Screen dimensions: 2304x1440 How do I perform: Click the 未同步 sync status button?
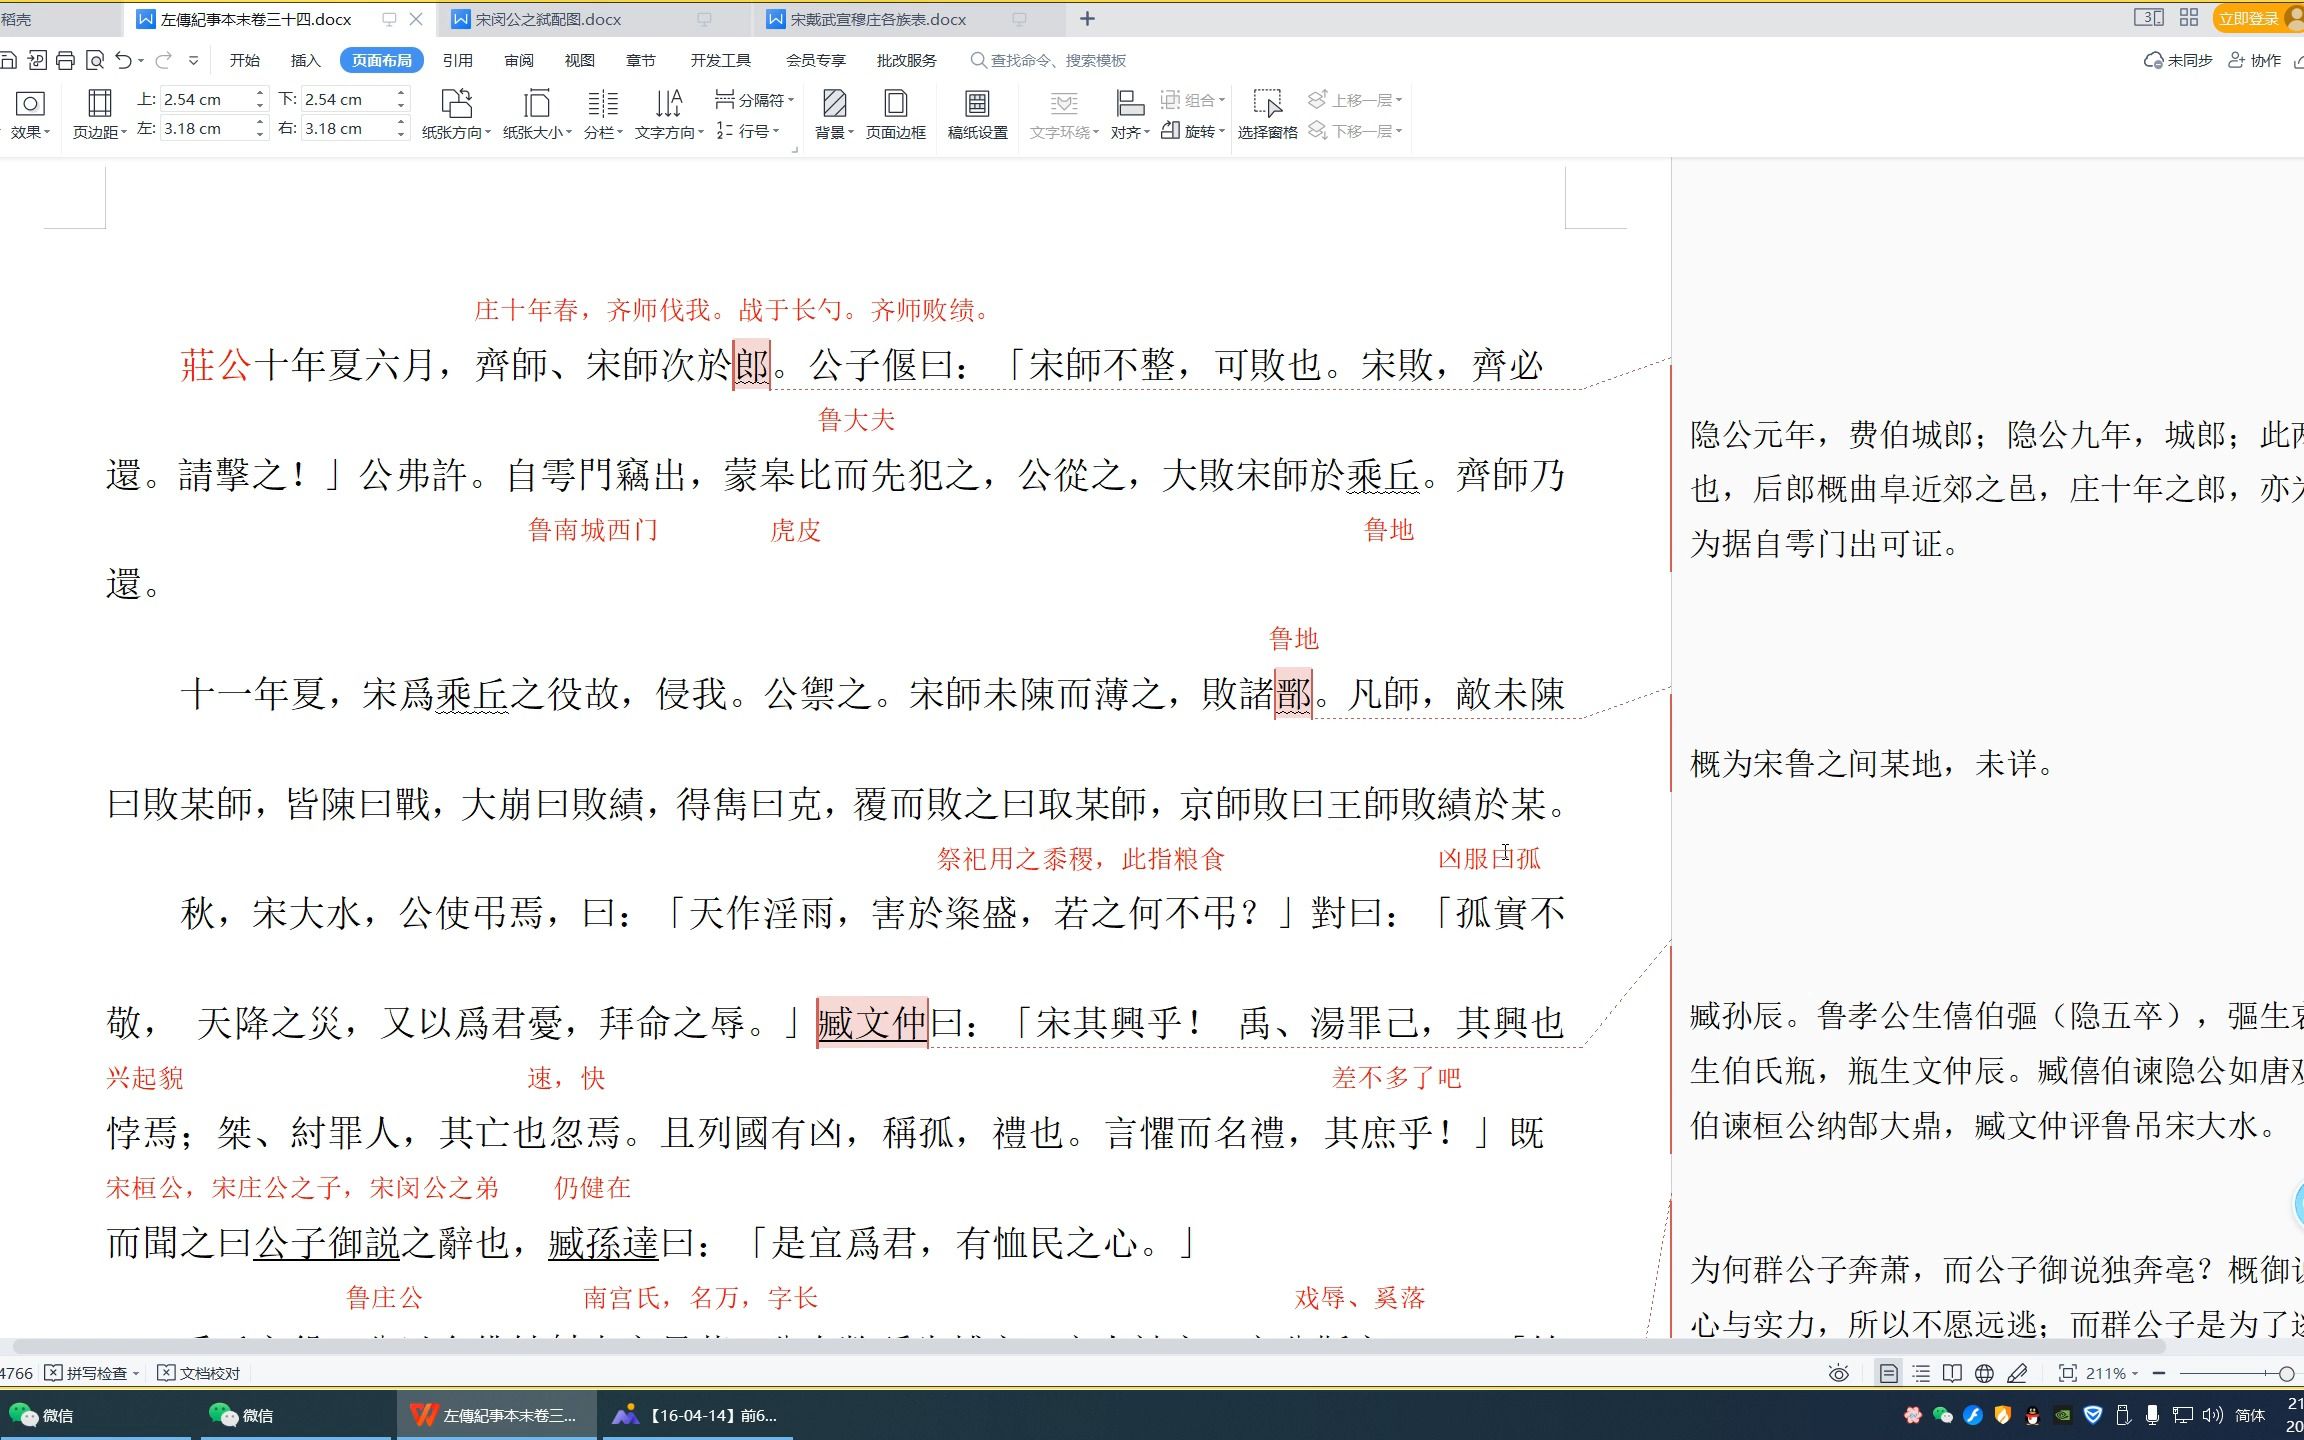pos(2178,60)
